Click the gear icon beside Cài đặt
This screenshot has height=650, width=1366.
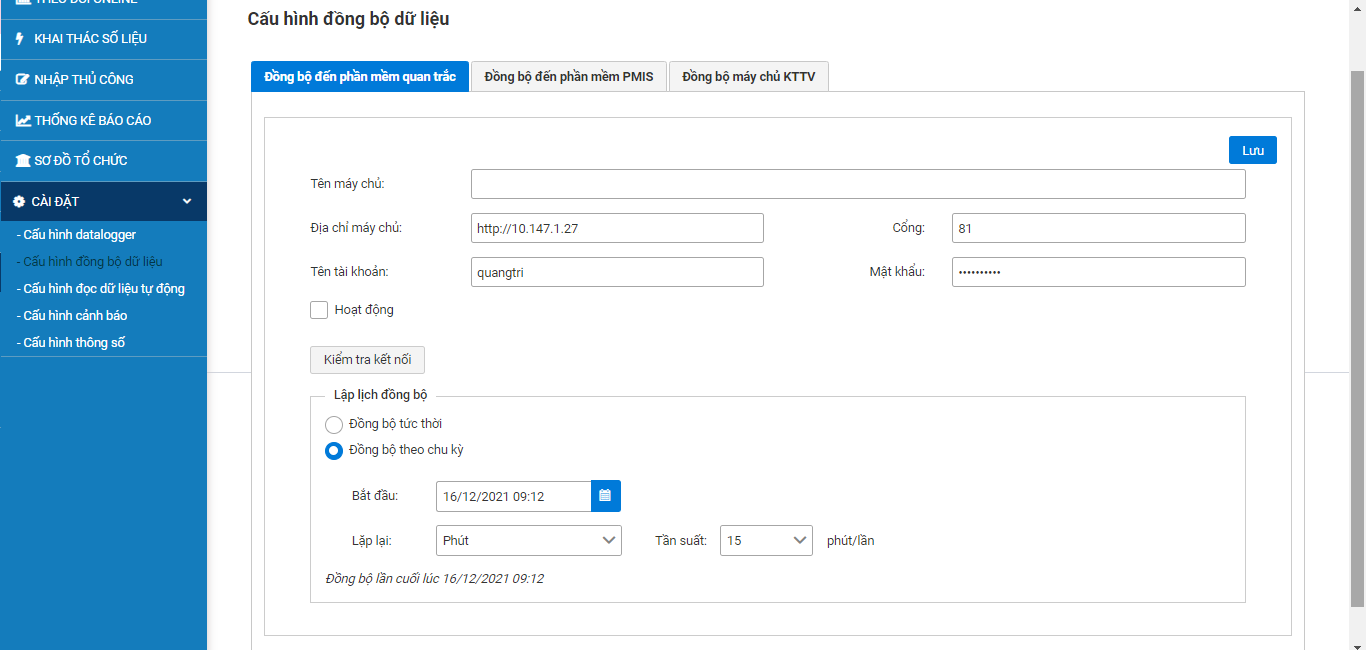coord(18,202)
